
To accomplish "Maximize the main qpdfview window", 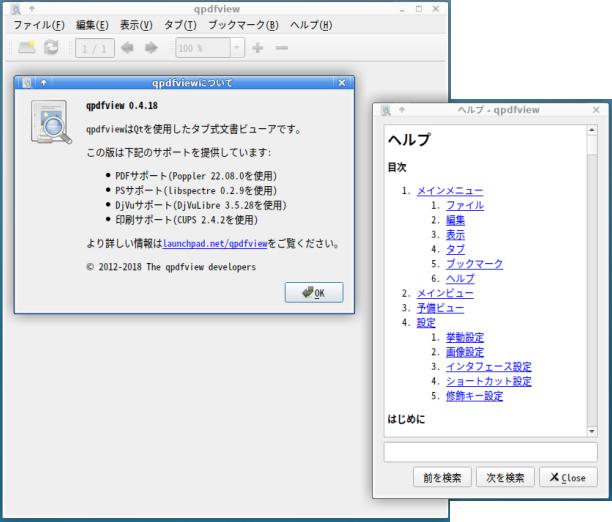I will [419, 9].
